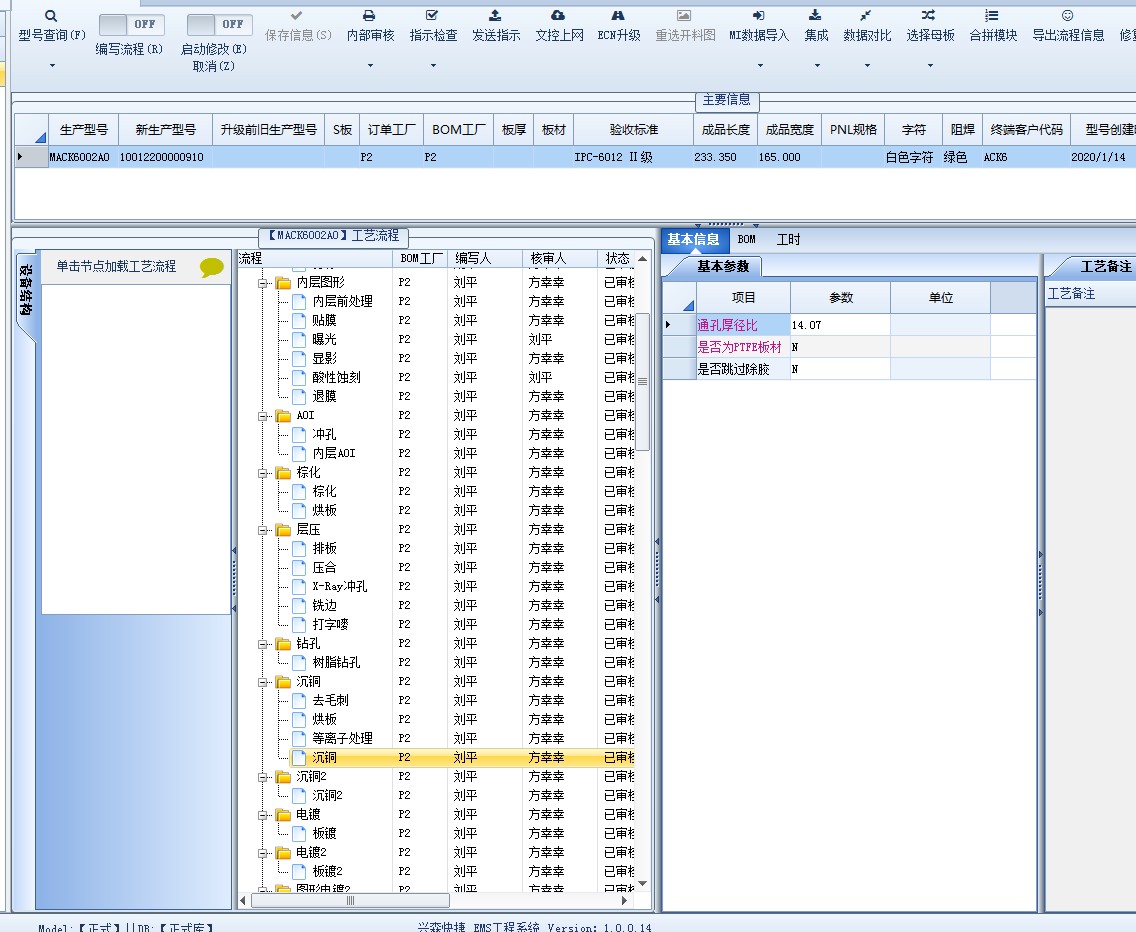Switch to the 基本信息 tab
Screen dimensions: 1136x932
pos(693,239)
